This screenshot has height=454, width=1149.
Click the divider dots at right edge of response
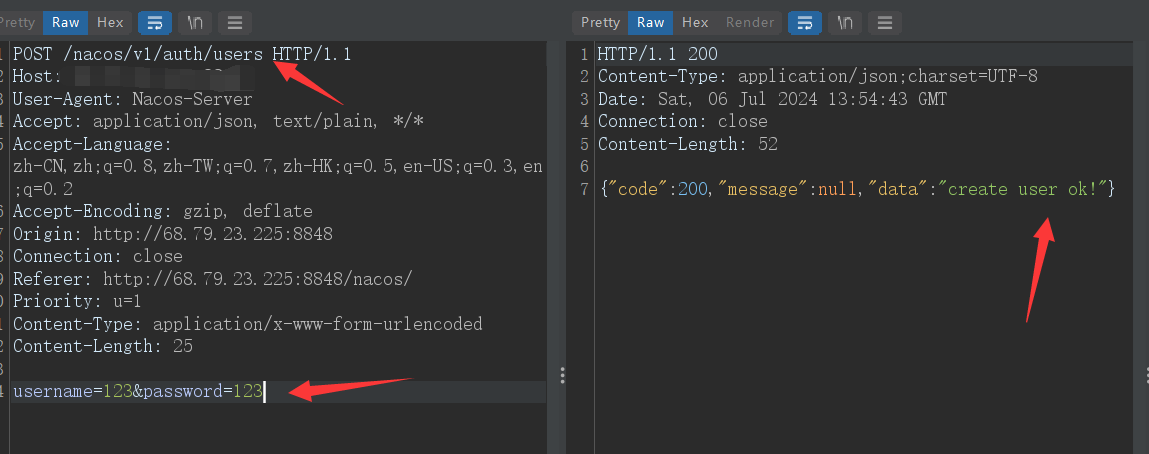click(x=1147, y=375)
